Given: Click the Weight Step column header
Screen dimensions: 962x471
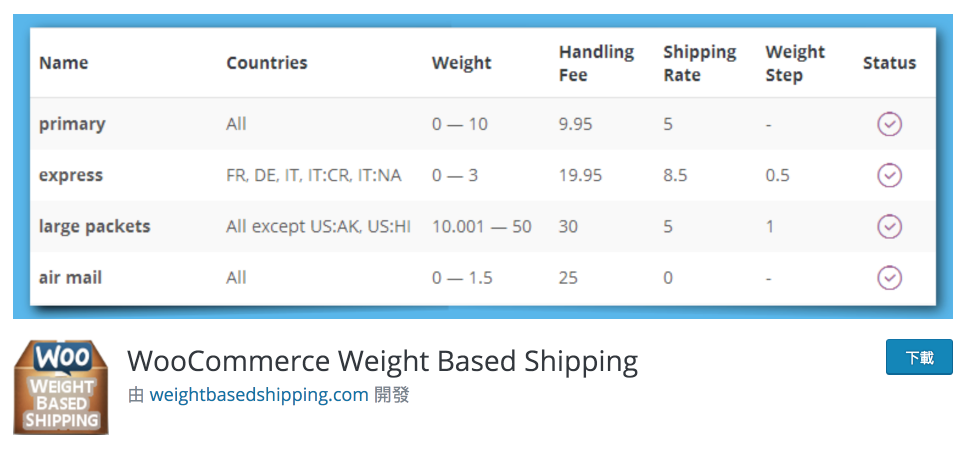Looking at the screenshot, I should (x=795, y=63).
